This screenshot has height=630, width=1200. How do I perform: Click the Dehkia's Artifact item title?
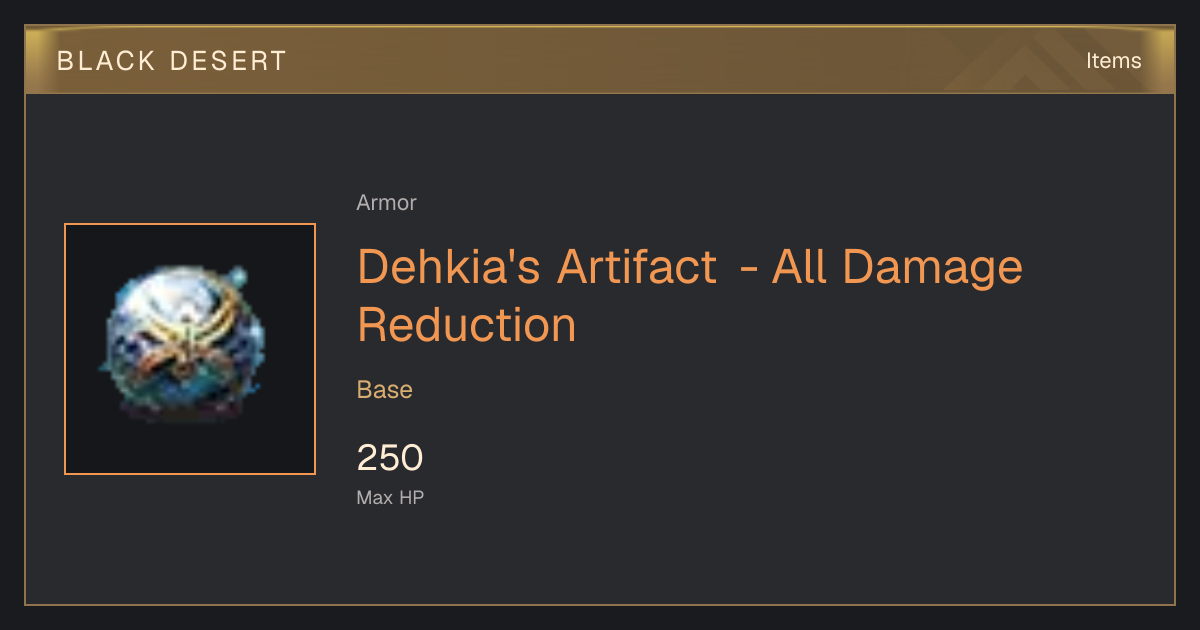click(690, 295)
